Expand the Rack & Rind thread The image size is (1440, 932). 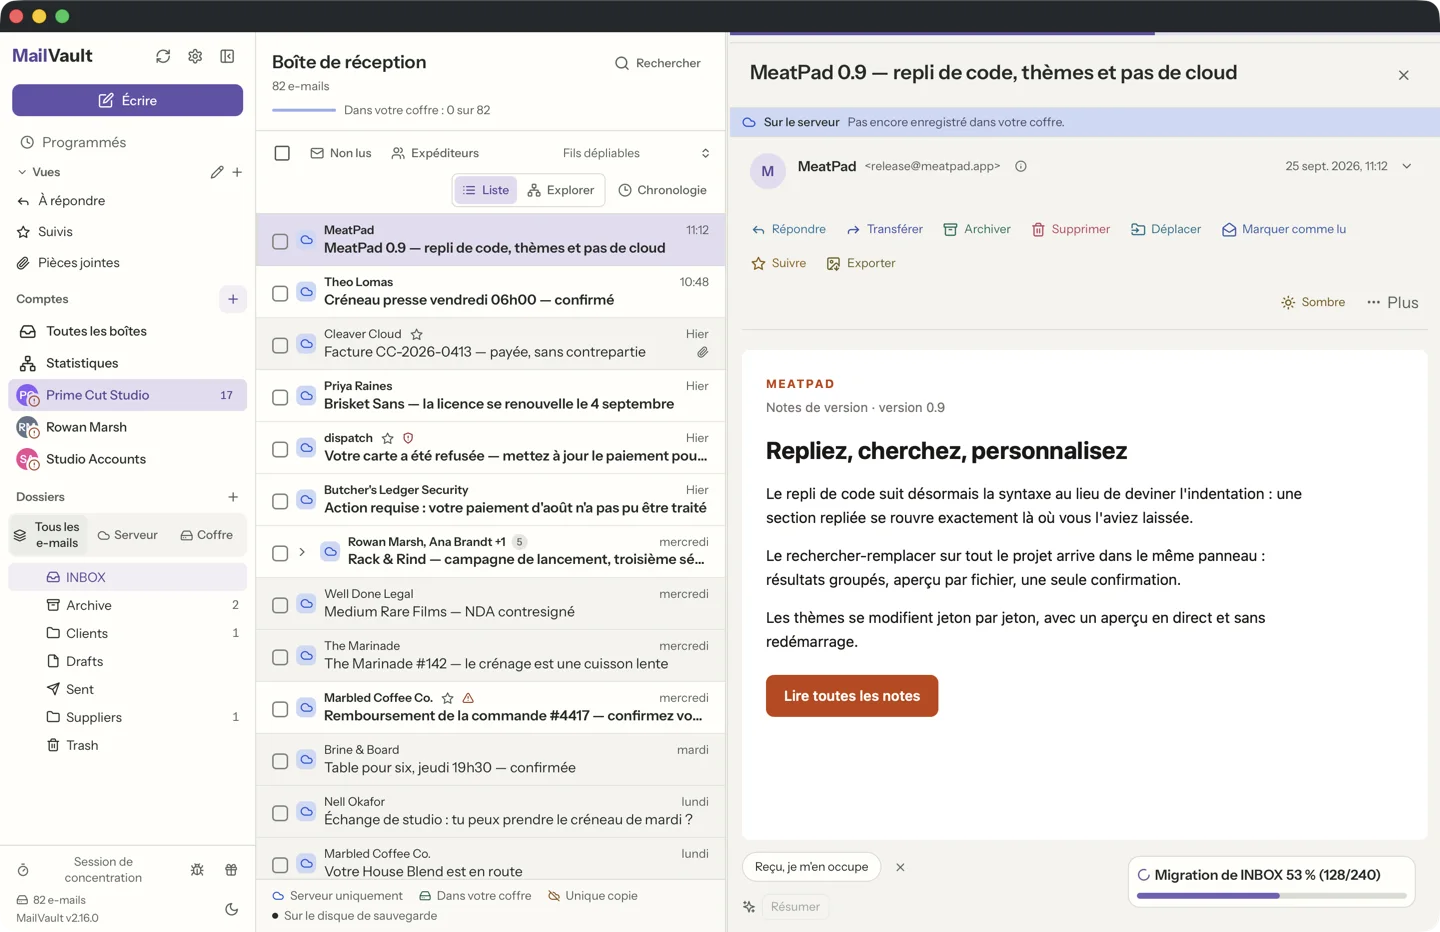coord(302,552)
